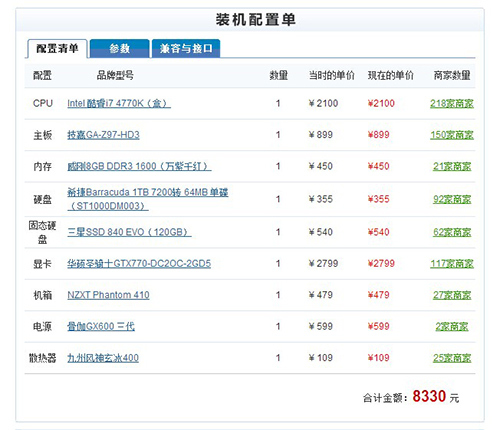
Task: Click the 8330 total amount
Action: pos(429,396)
